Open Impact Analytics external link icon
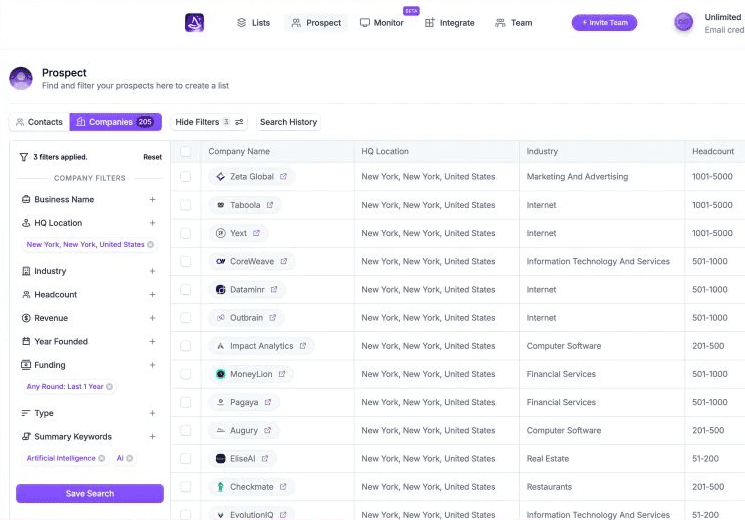 pos(303,346)
